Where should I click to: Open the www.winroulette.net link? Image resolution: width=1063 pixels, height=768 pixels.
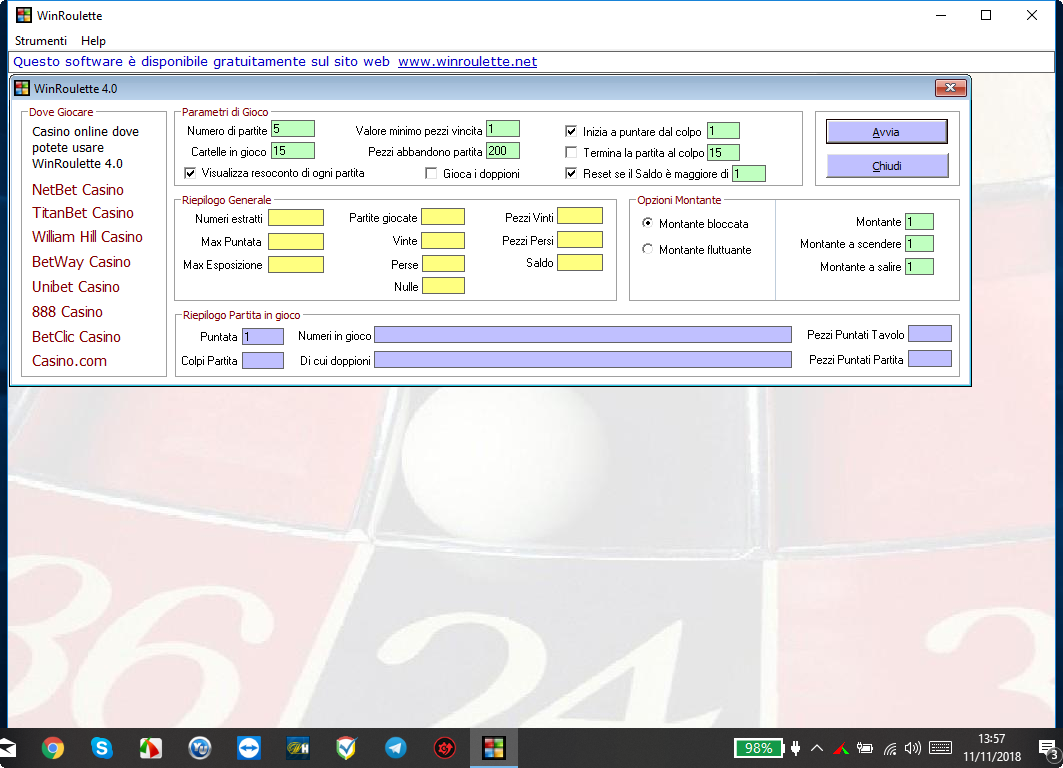coord(467,62)
